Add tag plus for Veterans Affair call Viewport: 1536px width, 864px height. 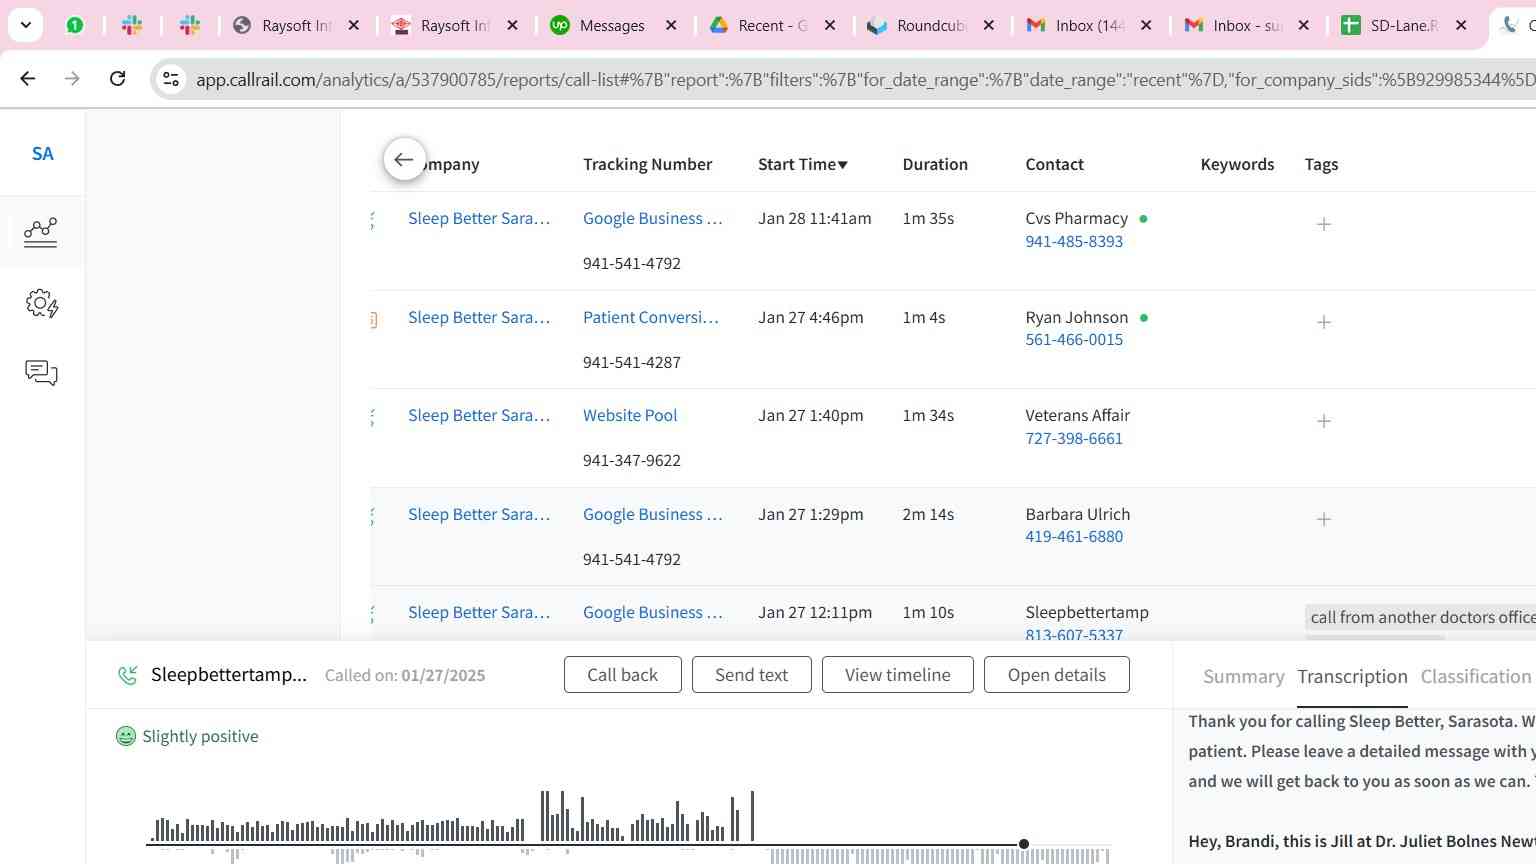1324,421
